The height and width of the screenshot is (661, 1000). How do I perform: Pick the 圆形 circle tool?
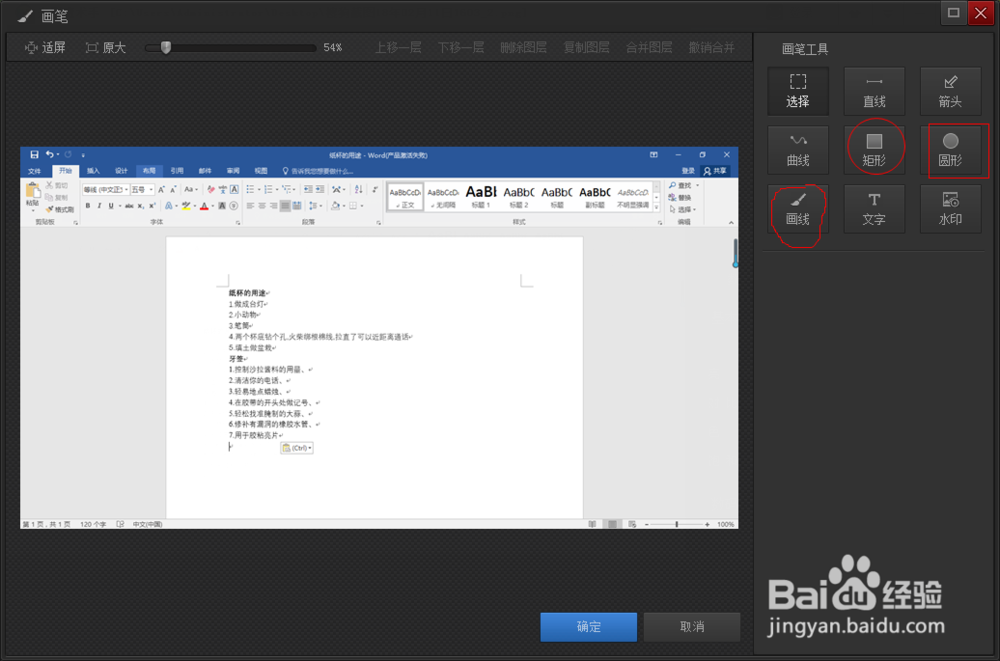tap(950, 150)
